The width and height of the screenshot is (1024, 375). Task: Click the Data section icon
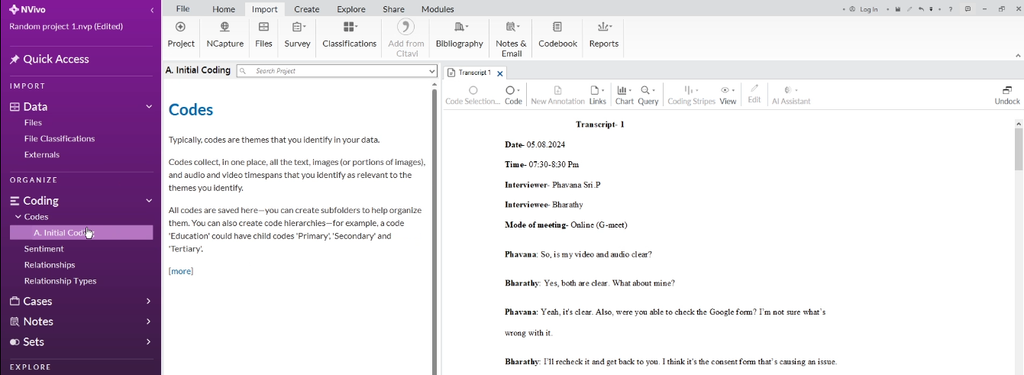point(14,106)
